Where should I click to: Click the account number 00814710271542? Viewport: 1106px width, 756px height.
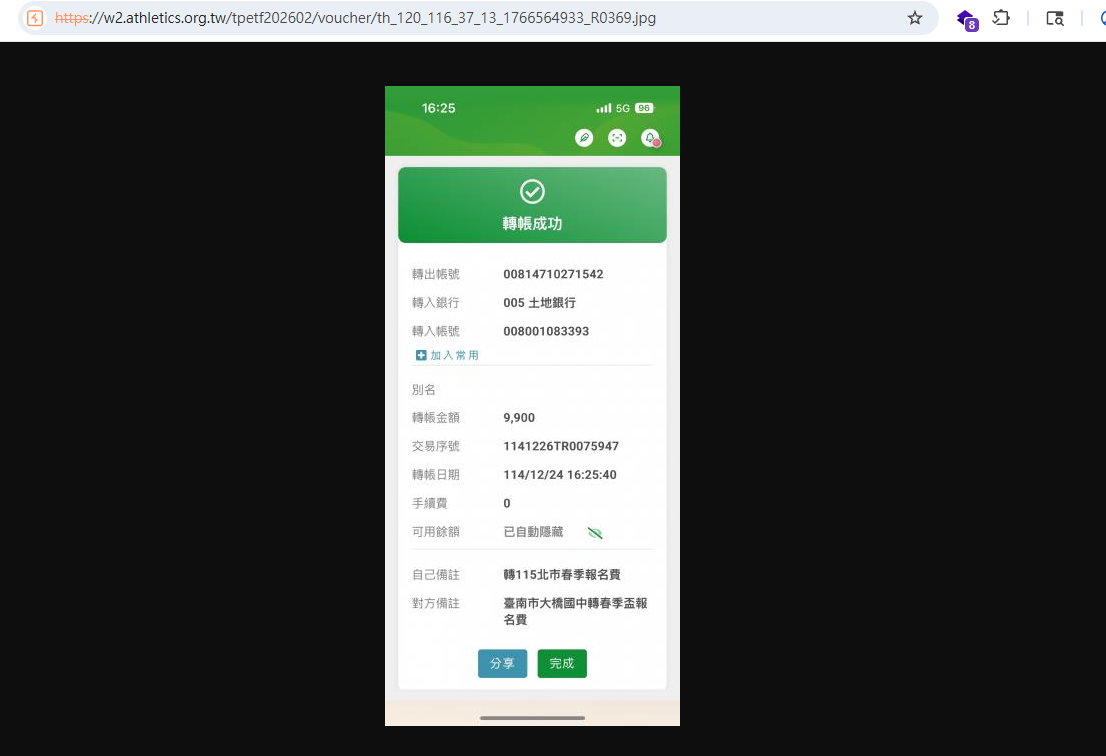tap(553, 274)
